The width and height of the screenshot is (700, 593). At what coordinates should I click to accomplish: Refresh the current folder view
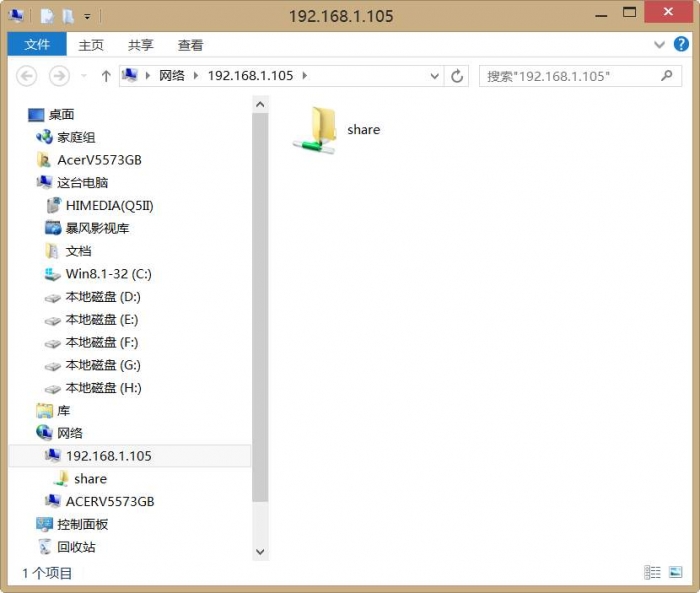tap(457, 76)
